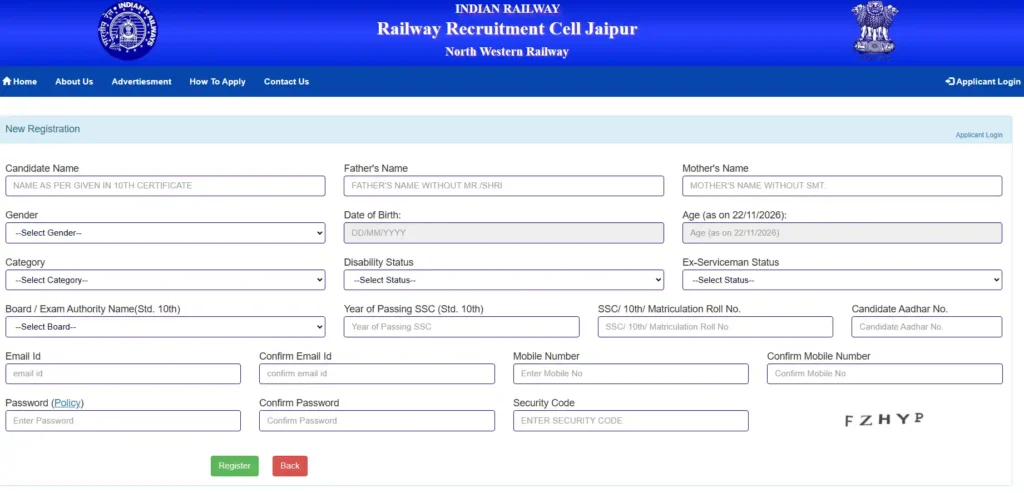Click the New Registration panel title
The width and height of the screenshot is (1024, 493).
[42, 129]
